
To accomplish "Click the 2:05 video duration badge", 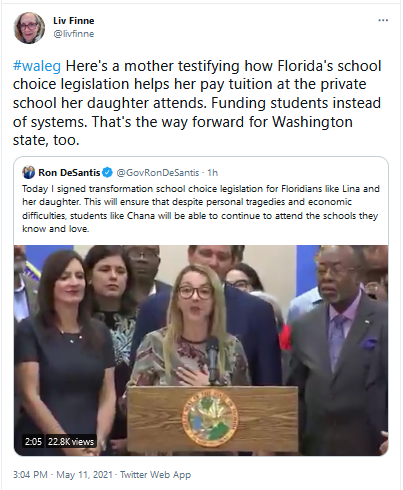I will [x=33, y=442].
